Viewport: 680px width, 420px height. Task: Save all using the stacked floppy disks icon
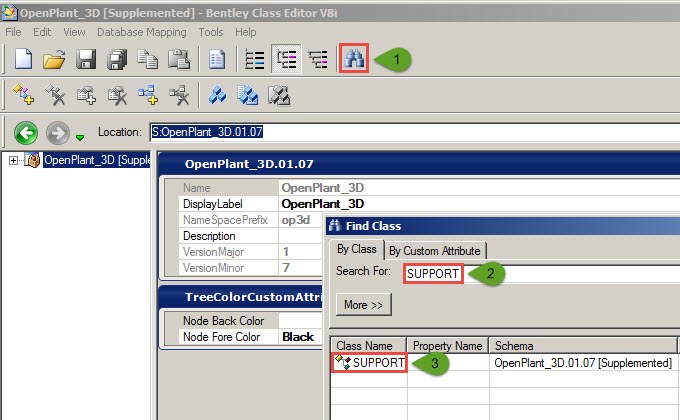117,59
